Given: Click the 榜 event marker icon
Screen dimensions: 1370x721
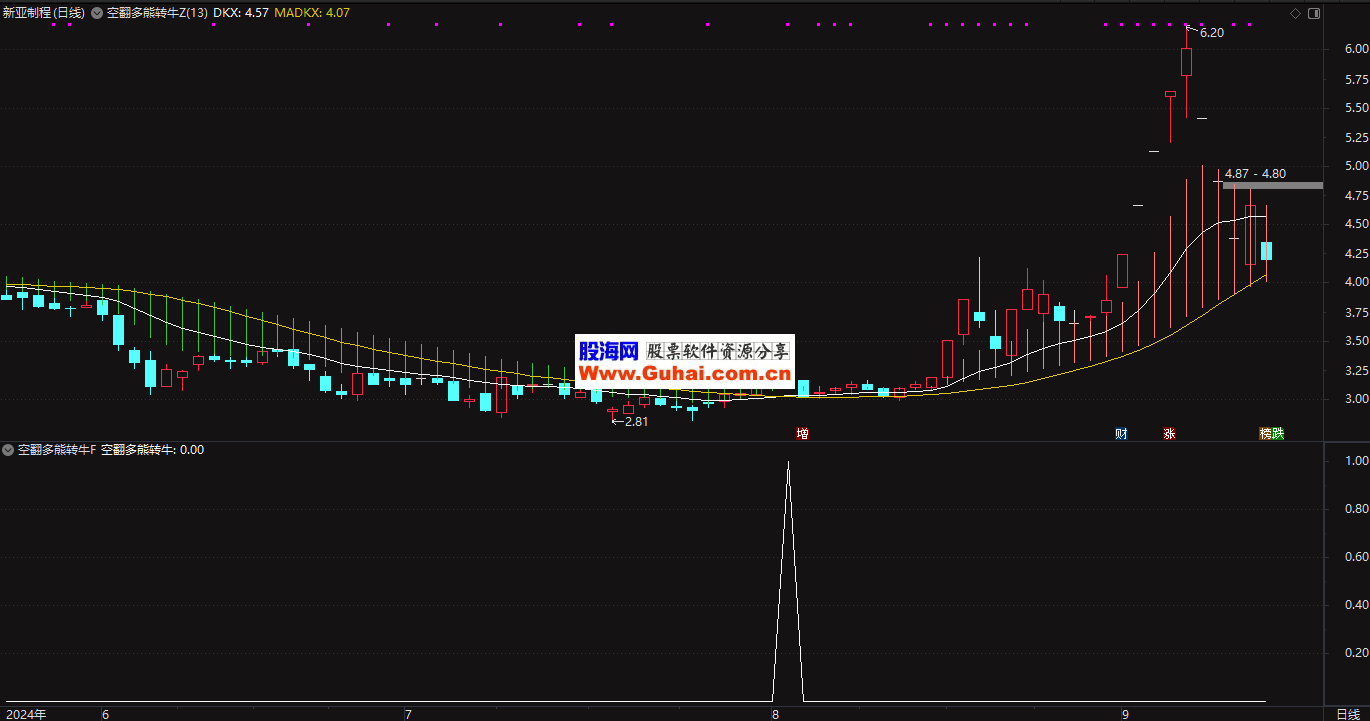Looking at the screenshot, I should tap(1265, 434).
